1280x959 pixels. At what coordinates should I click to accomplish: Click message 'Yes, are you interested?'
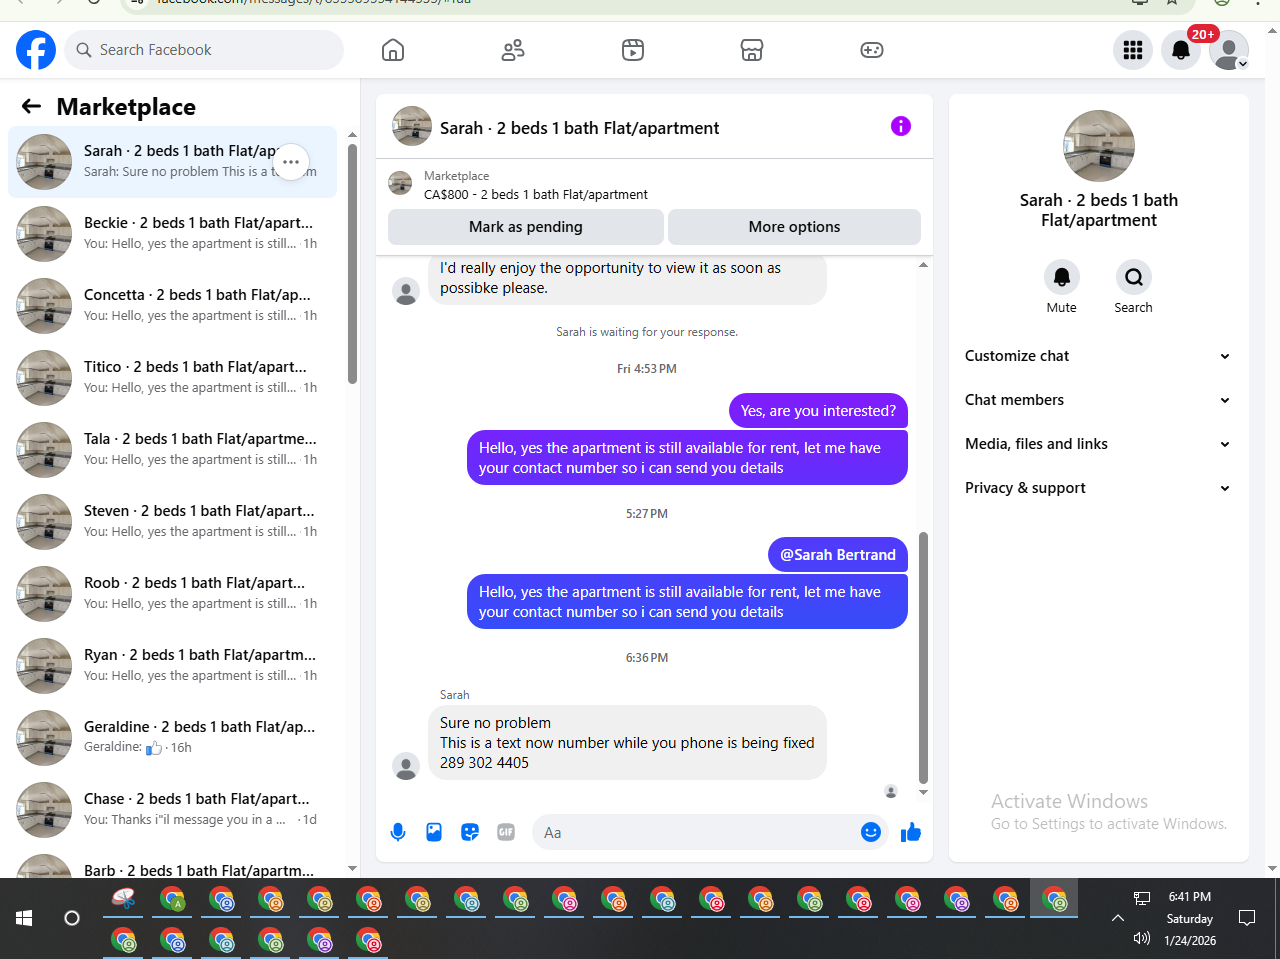[x=818, y=411]
